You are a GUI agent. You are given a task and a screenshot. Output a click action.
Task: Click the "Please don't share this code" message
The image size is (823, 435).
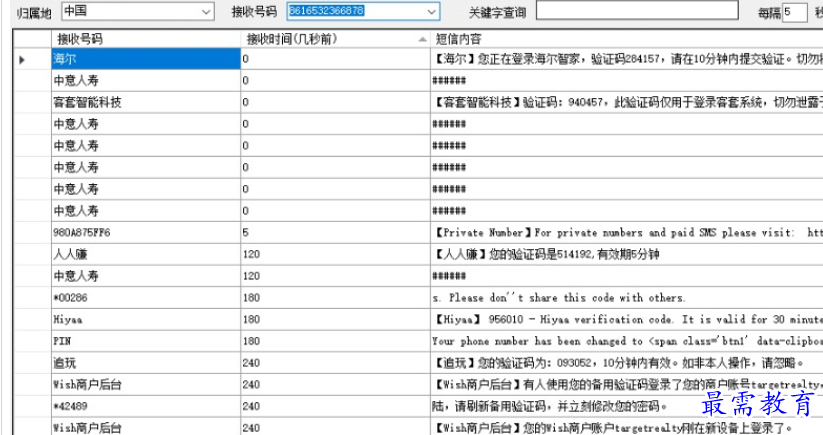pos(627,298)
